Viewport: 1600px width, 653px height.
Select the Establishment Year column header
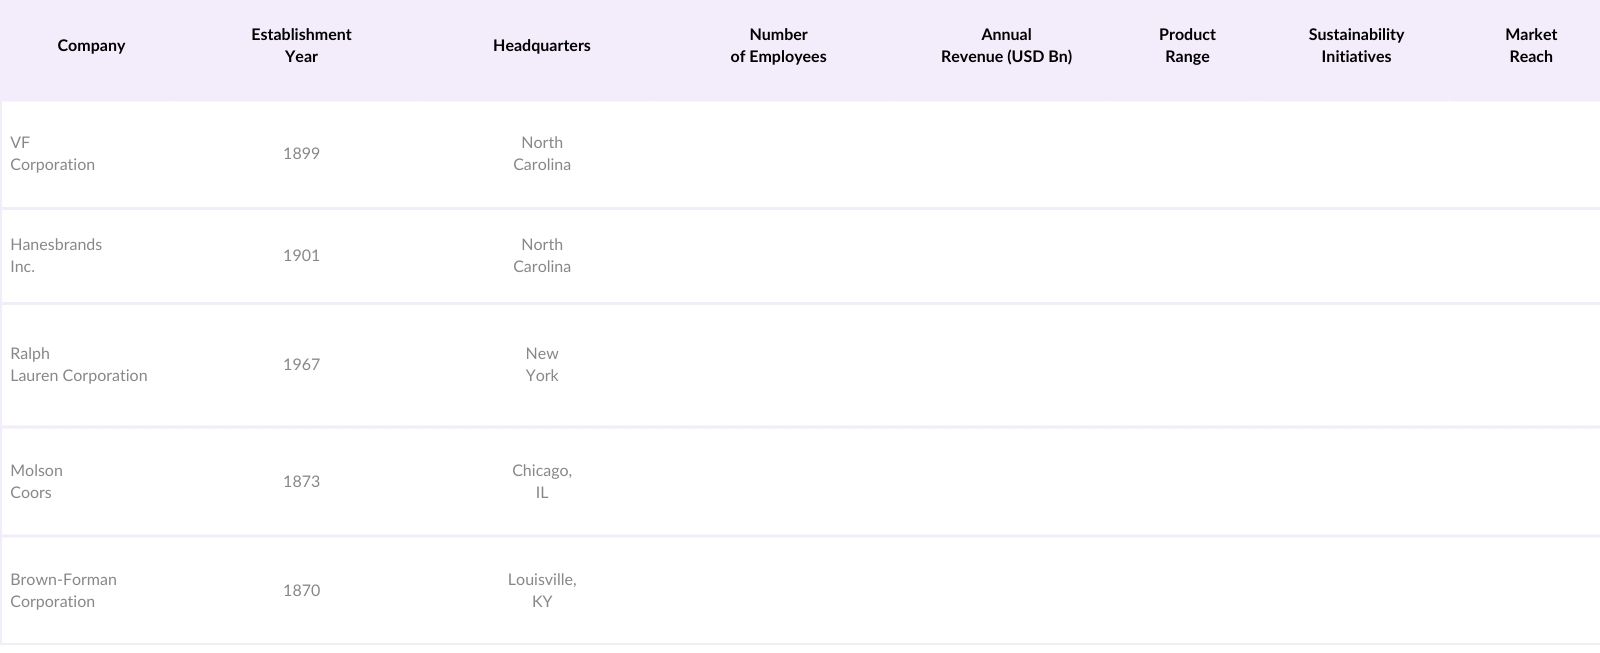pyautogui.click(x=301, y=46)
